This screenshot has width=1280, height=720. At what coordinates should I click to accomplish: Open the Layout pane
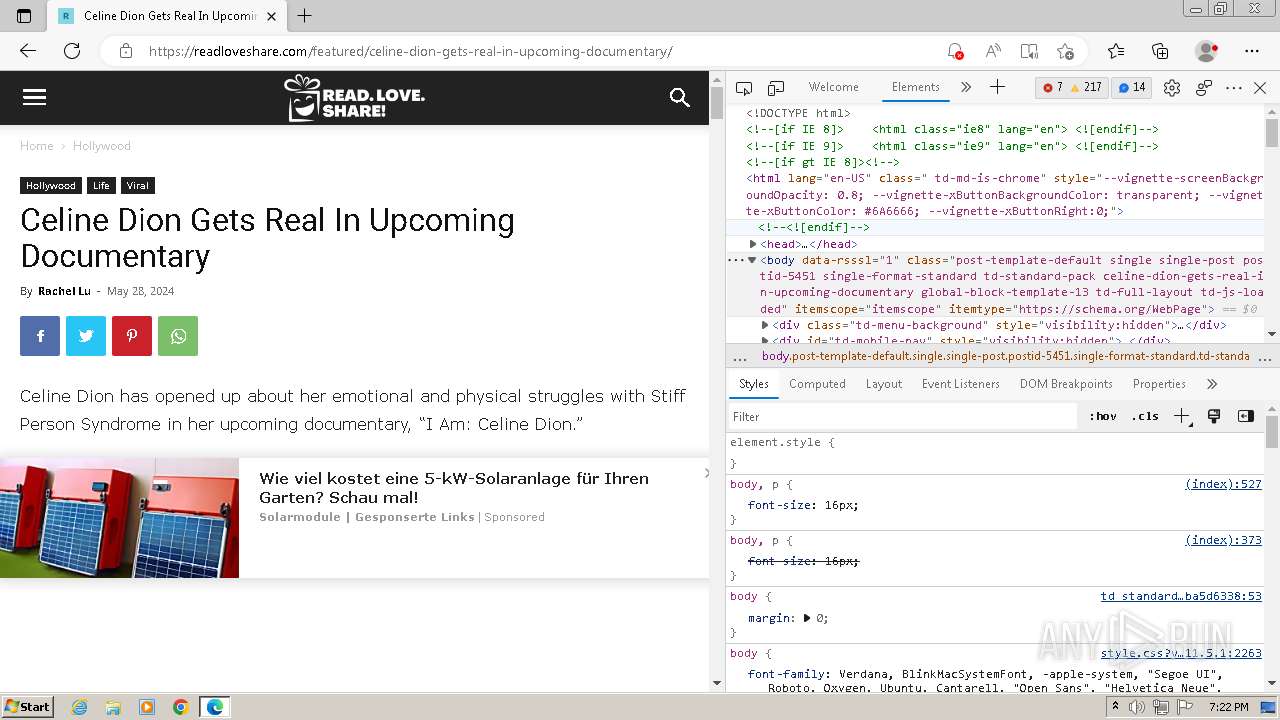[884, 384]
